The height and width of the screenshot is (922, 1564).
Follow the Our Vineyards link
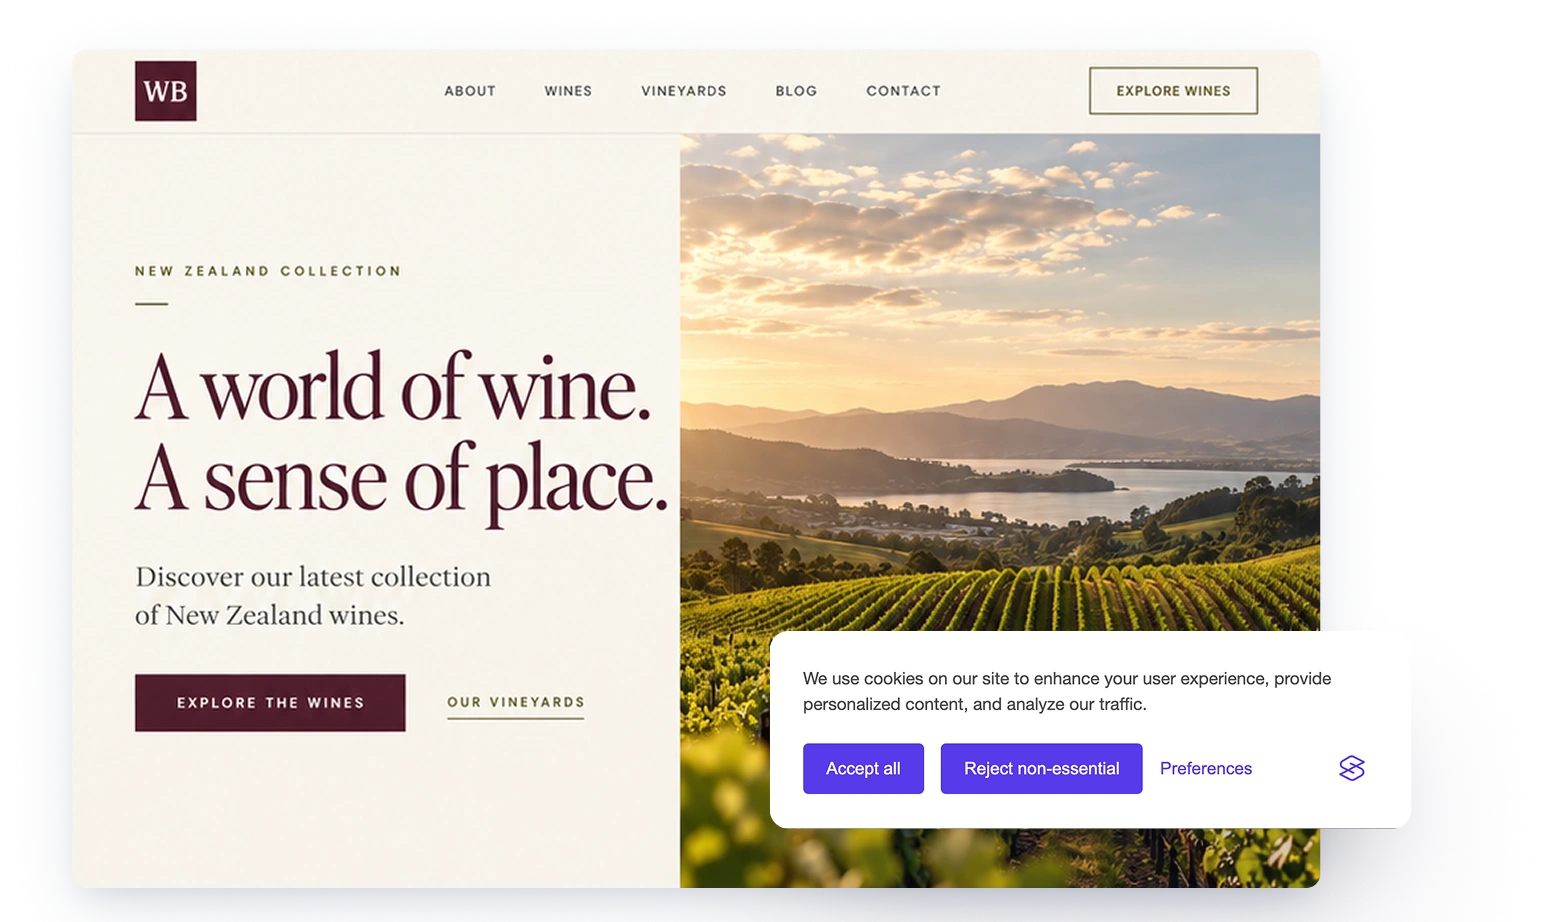tap(516, 703)
